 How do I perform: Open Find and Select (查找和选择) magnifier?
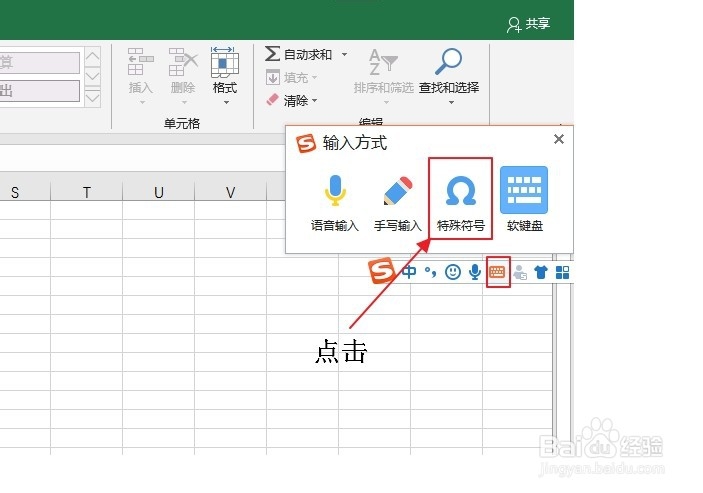(x=449, y=71)
